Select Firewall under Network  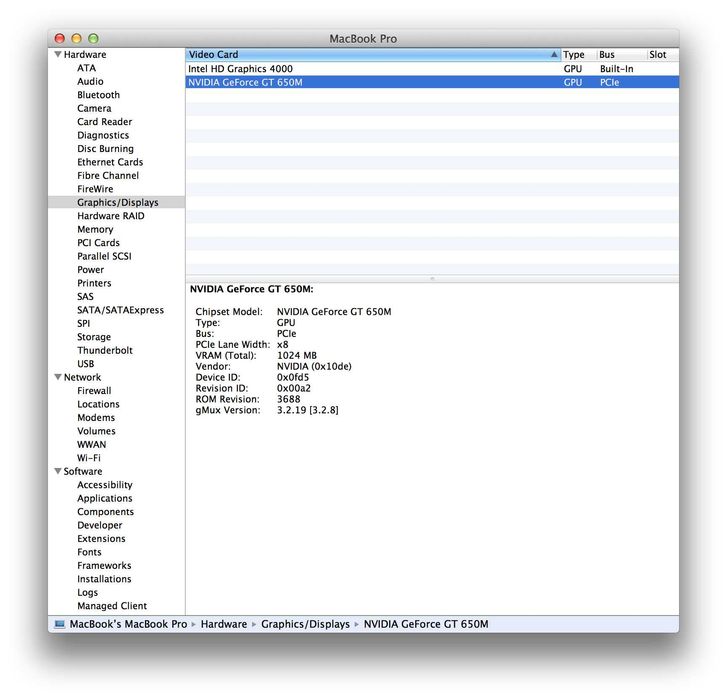(94, 390)
